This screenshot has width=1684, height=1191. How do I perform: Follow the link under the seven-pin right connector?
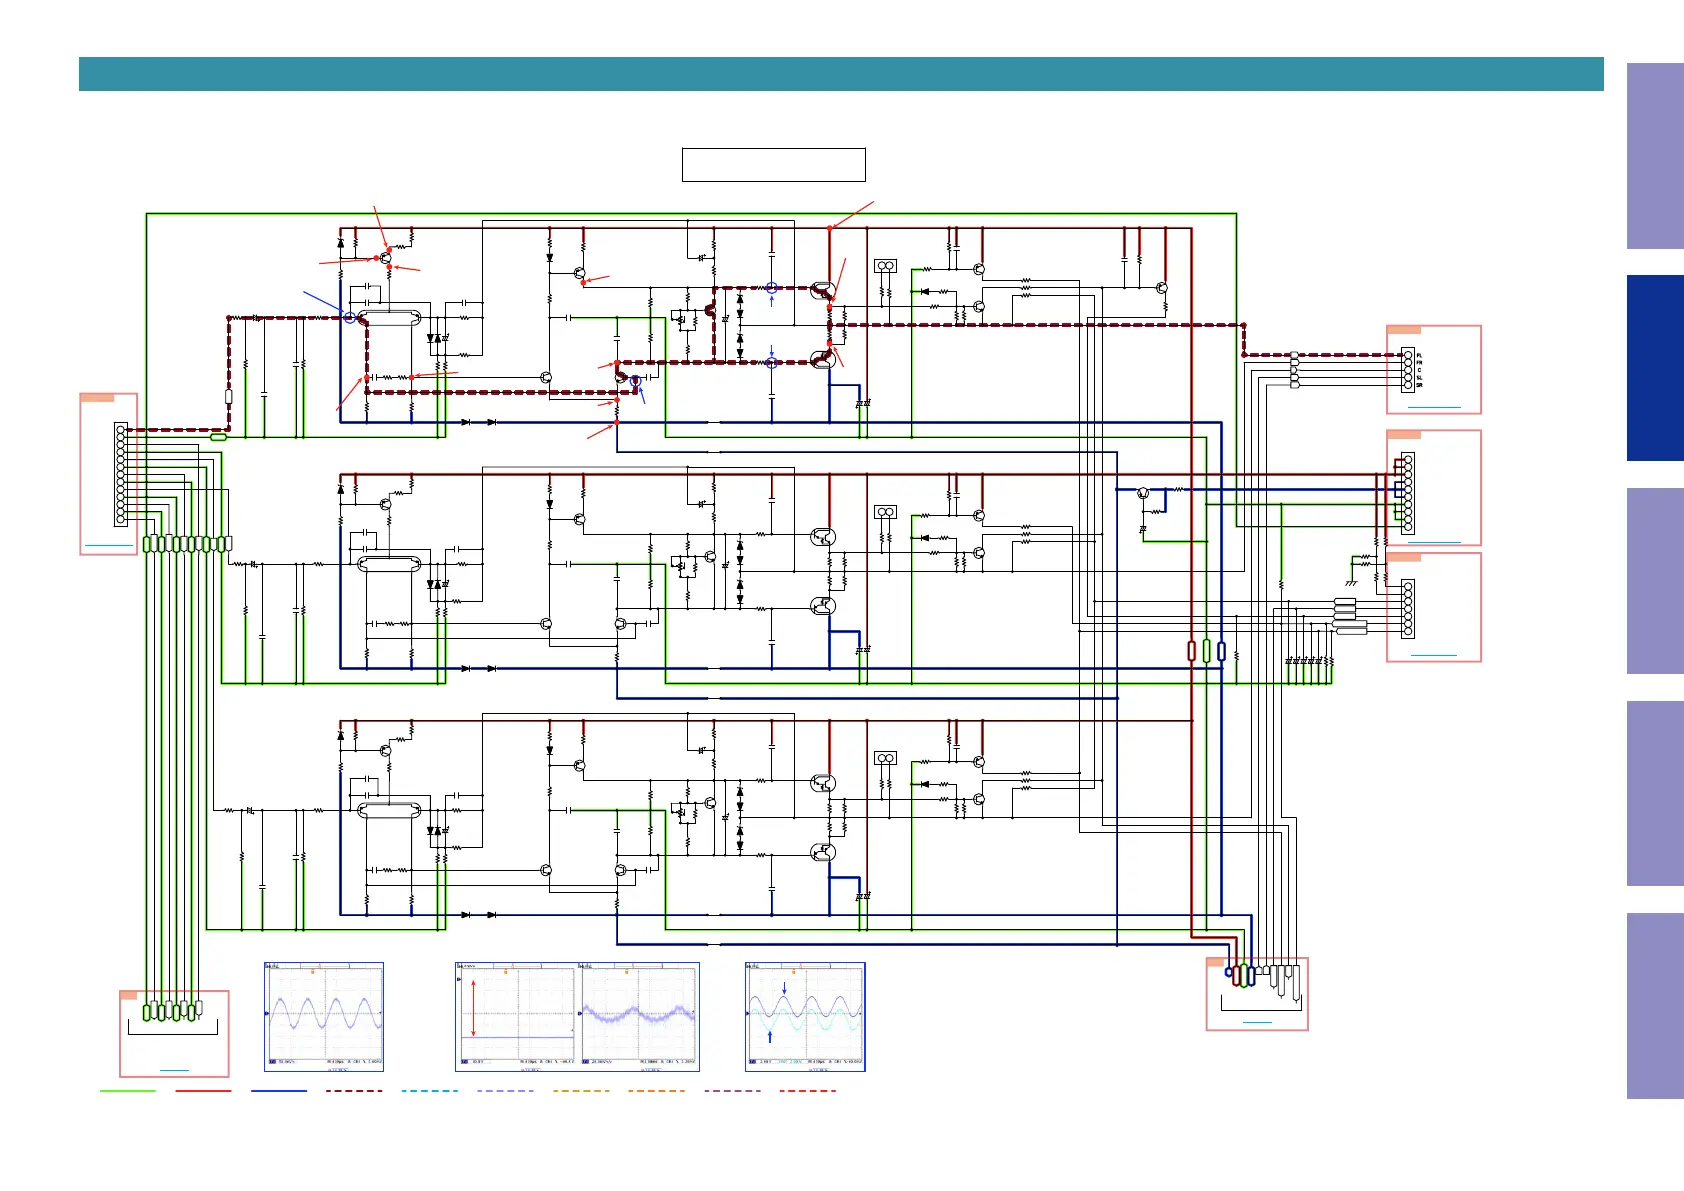coord(1433,655)
